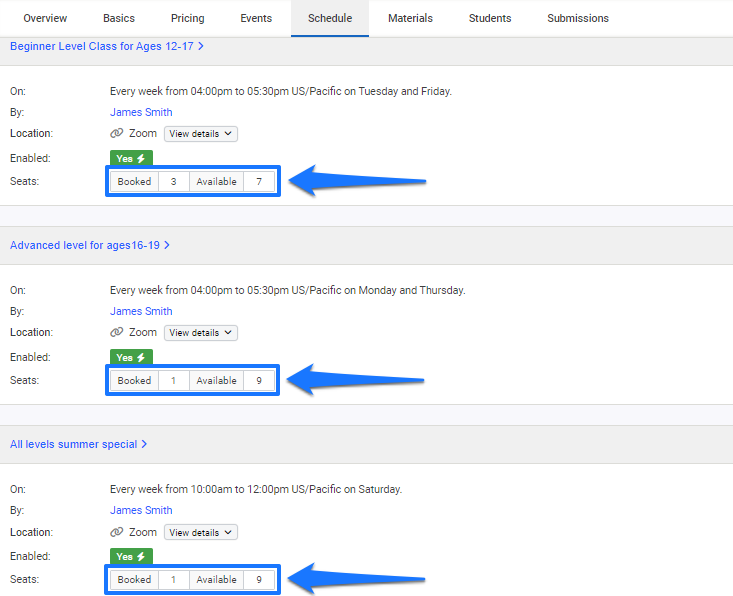This screenshot has height=596, width=733.
Task: Click the Tuesday and Friday schedule text
Action: 281,91
